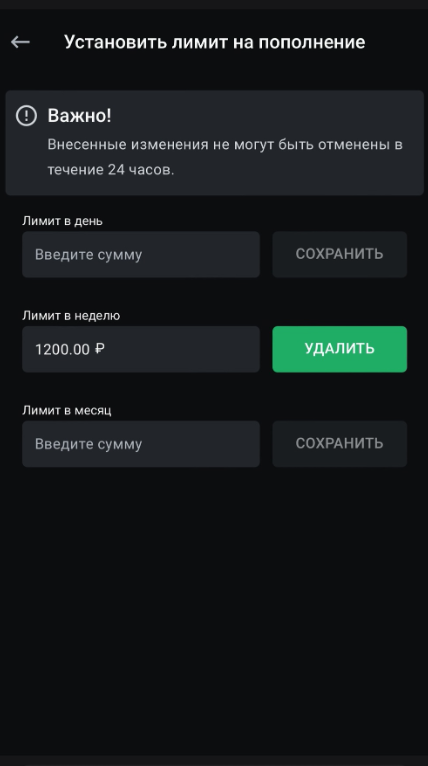Click the Лимит в месяц label

click(x=67, y=410)
